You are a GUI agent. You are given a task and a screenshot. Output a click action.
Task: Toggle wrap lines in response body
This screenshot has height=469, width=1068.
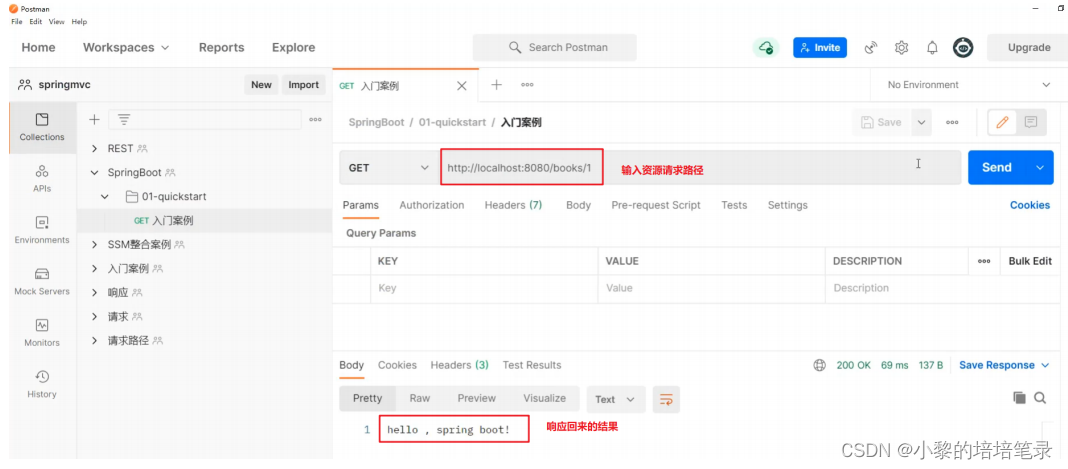[x=666, y=400]
